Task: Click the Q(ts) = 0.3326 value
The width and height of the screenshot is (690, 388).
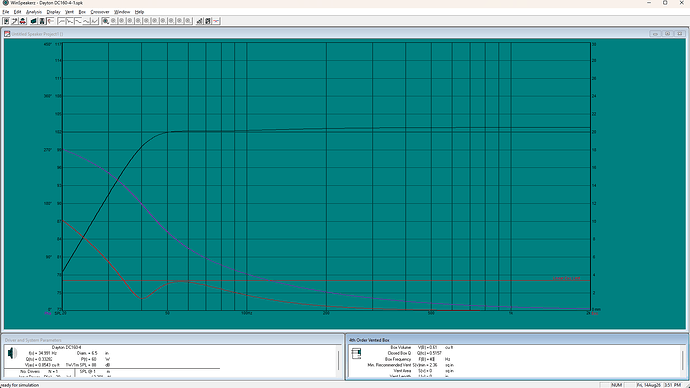Action: (40, 359)
